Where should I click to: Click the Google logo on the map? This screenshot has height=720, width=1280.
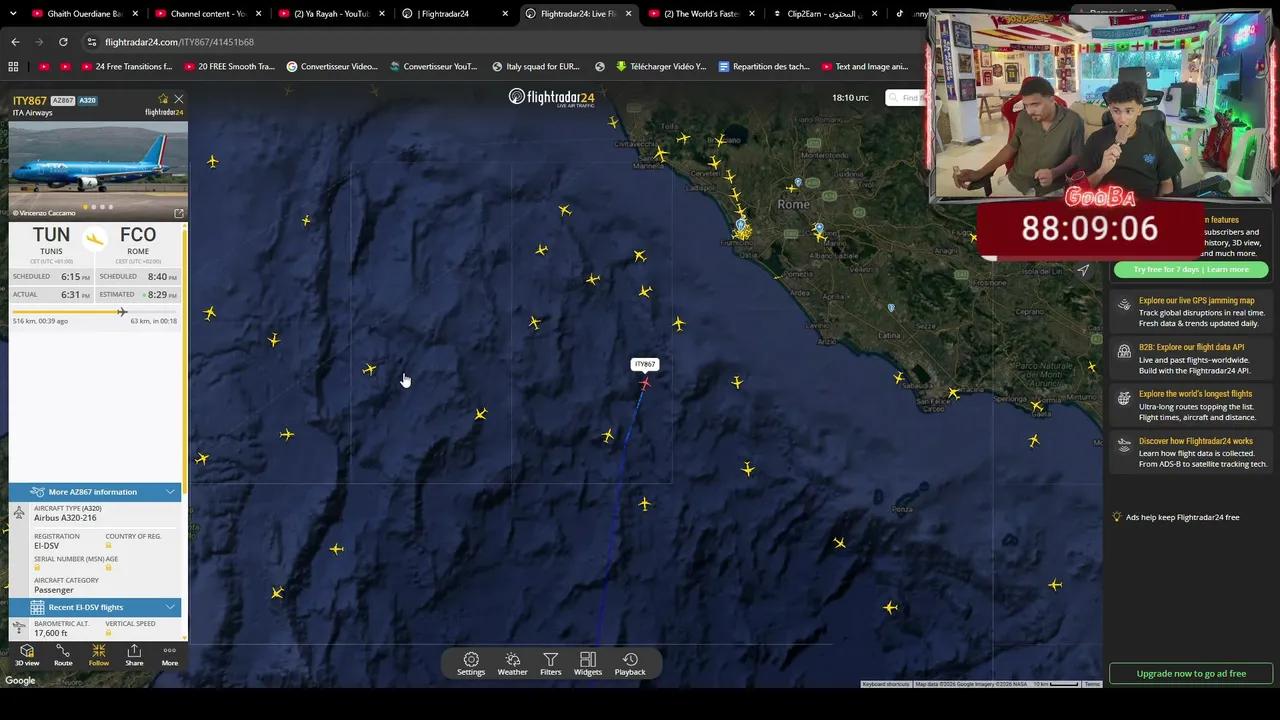point(20,681)
